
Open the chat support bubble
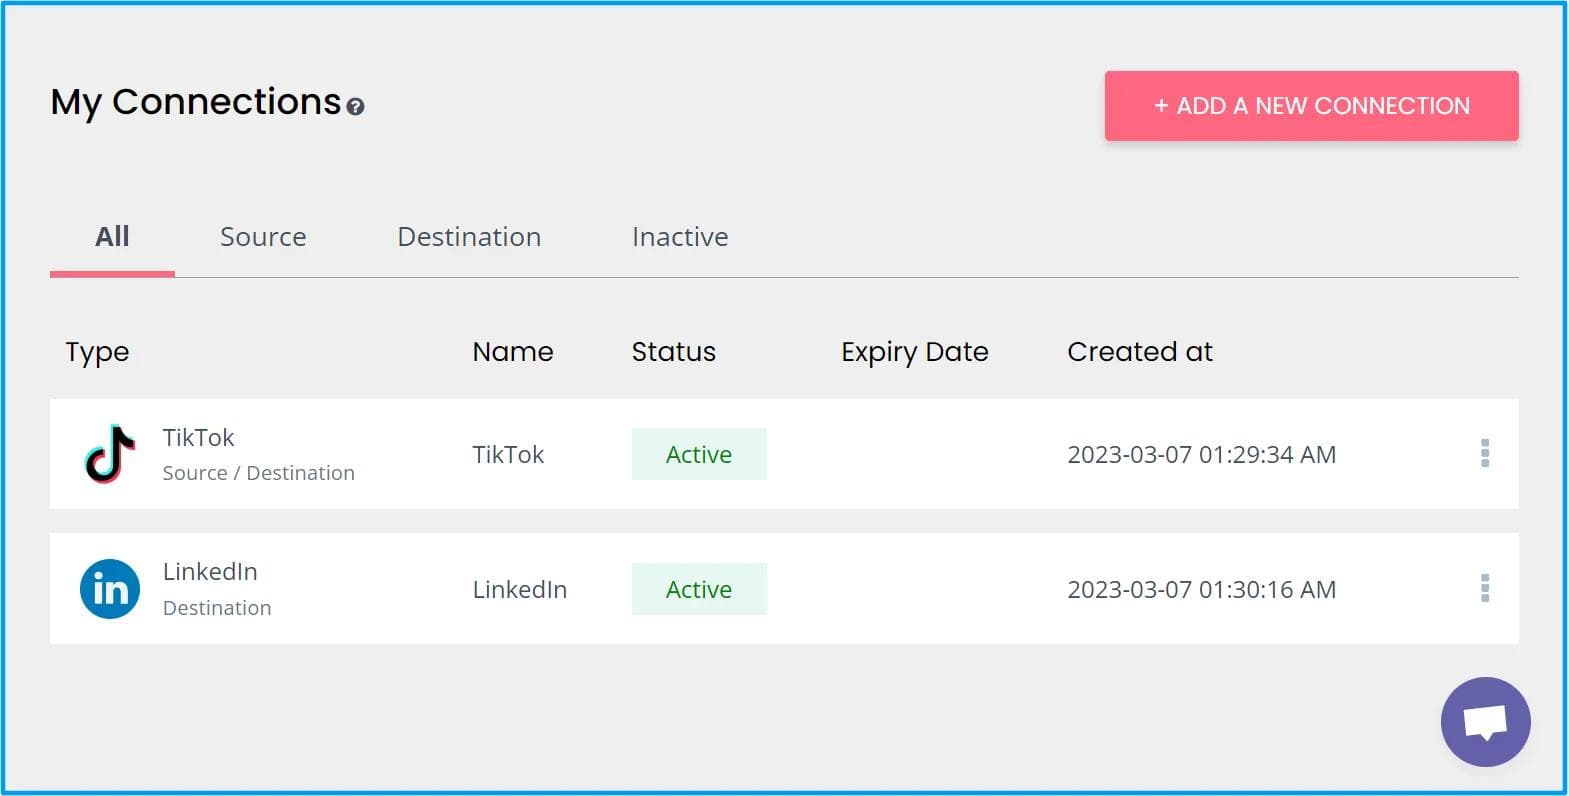click(1485, 722)
